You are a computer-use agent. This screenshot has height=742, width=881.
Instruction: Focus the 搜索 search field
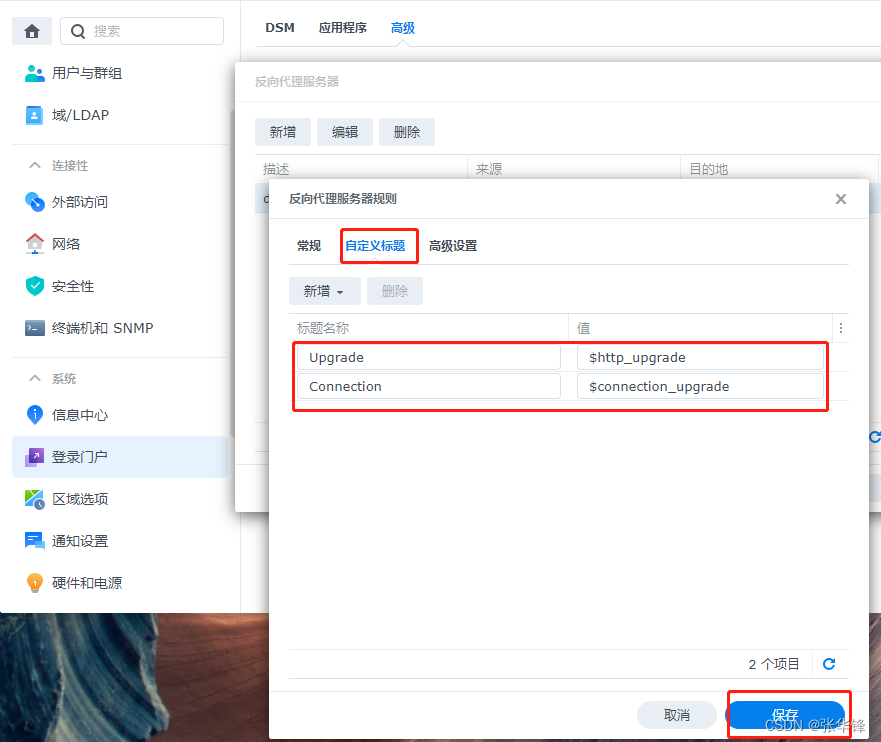pos(142,31)
